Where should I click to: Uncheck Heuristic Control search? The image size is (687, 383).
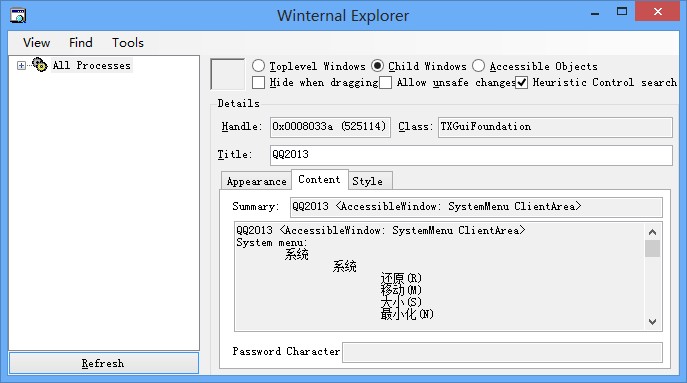[x=521, y=82]
